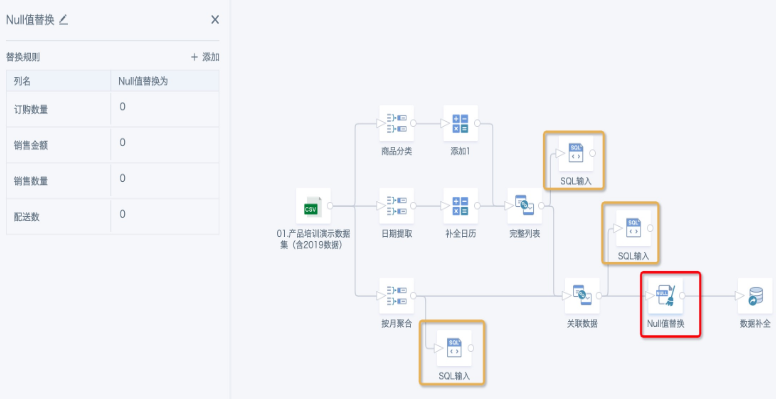
Task: Click the edit pencil next to Null值替换 title
Action: point(63,20)
